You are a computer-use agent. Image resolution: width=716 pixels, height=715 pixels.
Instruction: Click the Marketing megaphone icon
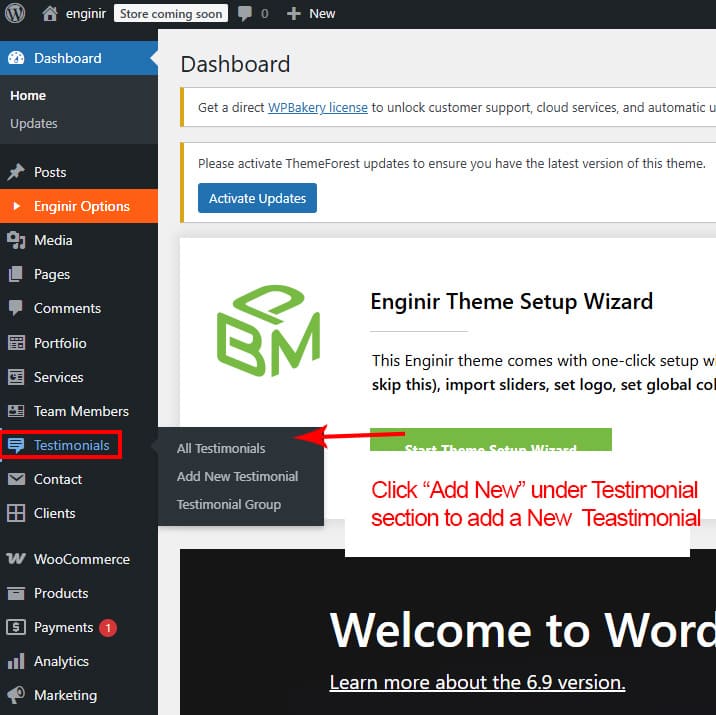click(16, 695)
